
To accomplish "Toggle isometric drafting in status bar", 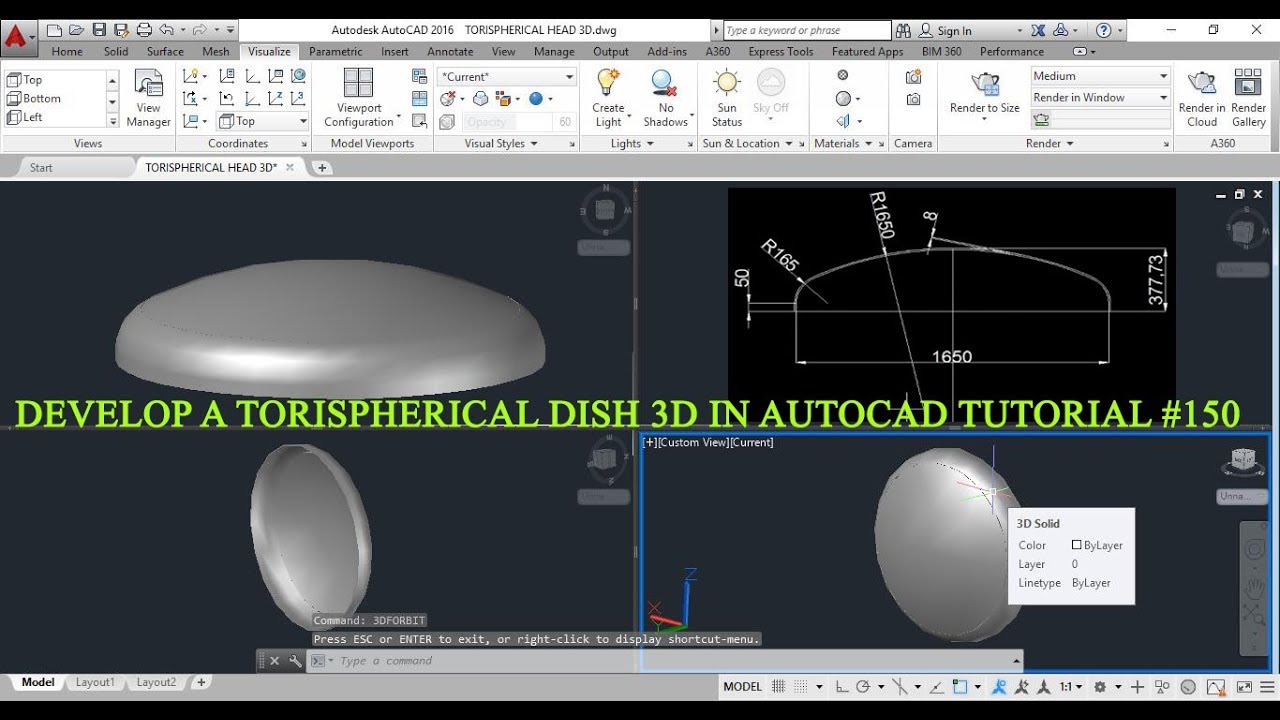I will 900,687.
